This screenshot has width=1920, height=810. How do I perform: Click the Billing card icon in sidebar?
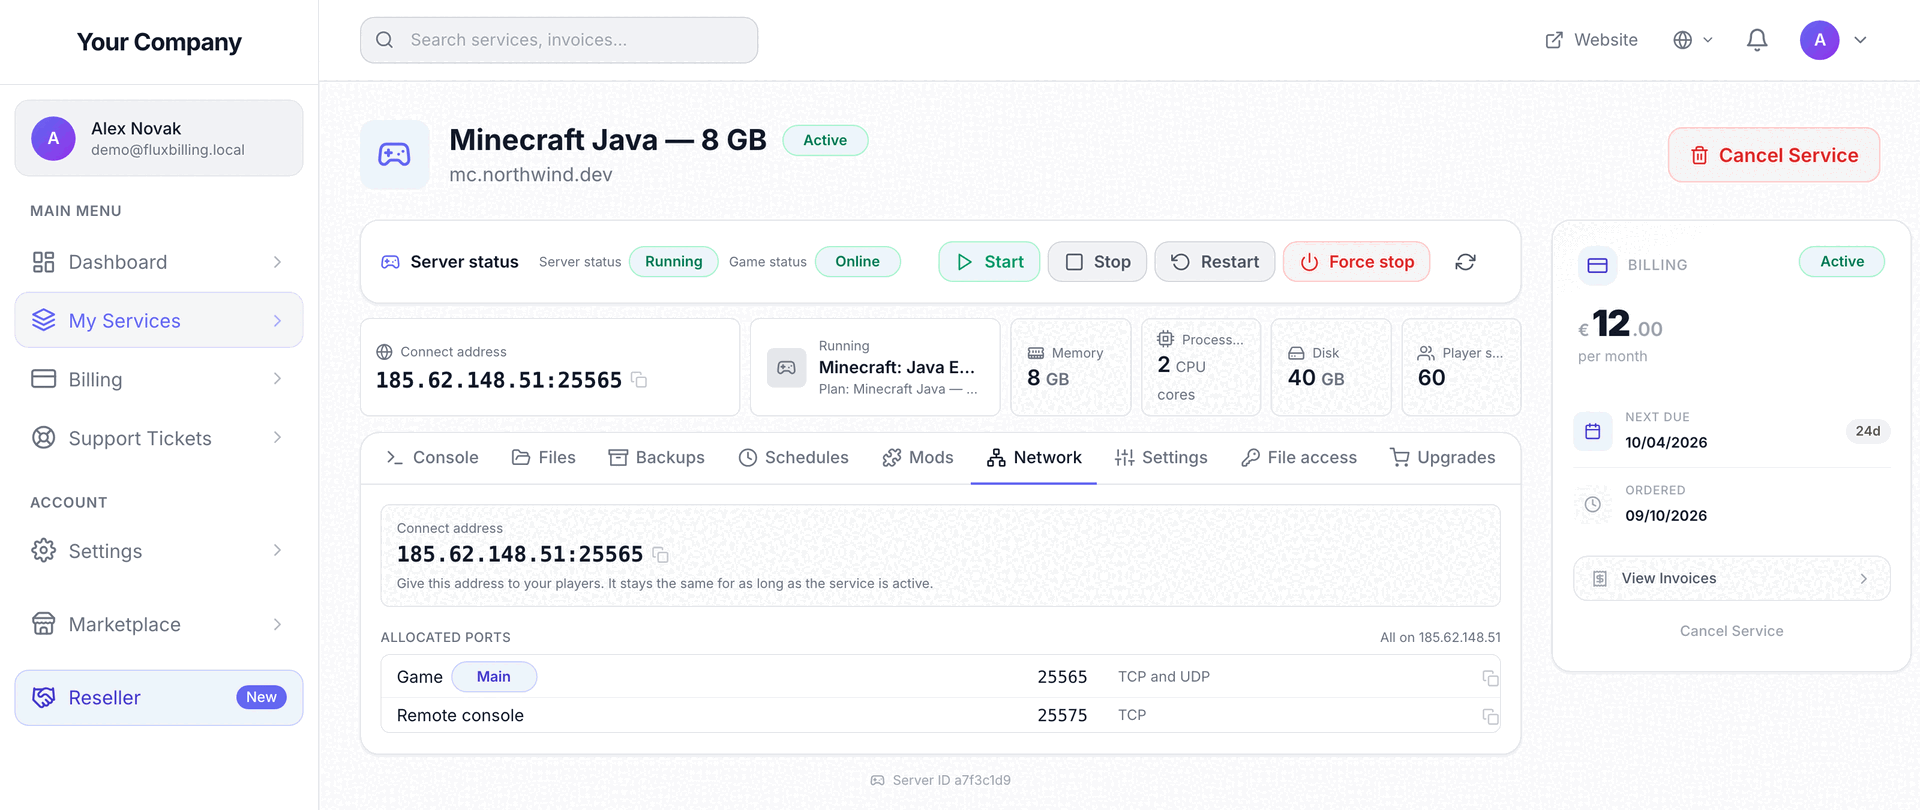pos(43,379)
